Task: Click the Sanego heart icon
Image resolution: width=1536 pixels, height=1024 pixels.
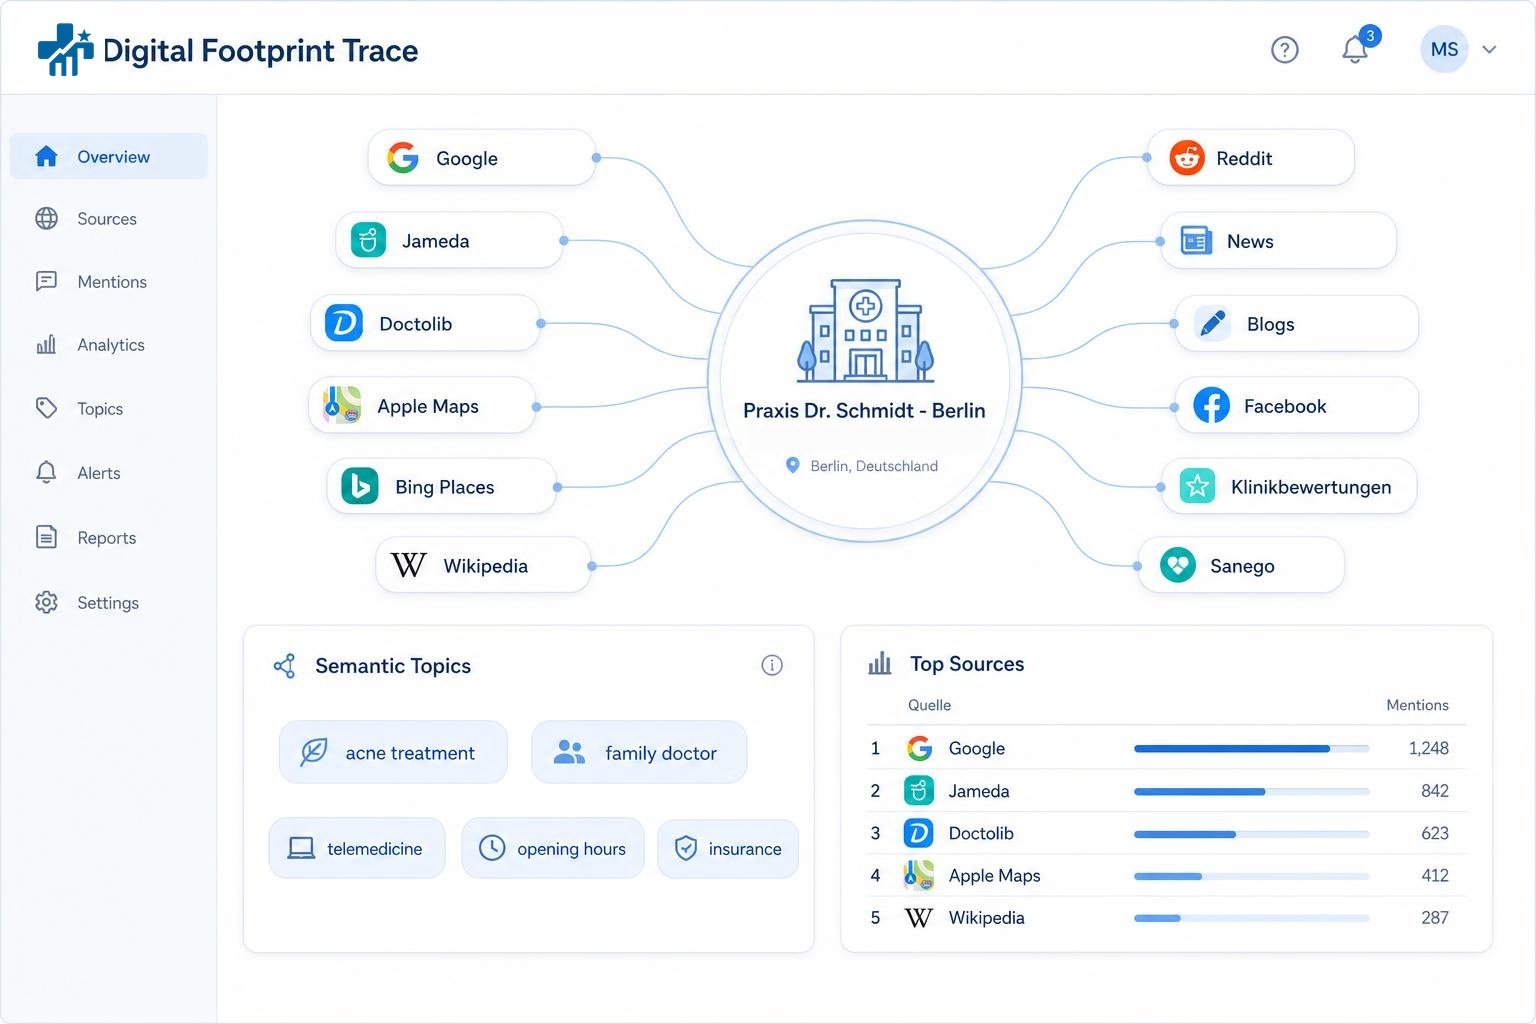Action: tap(1178, 566)
